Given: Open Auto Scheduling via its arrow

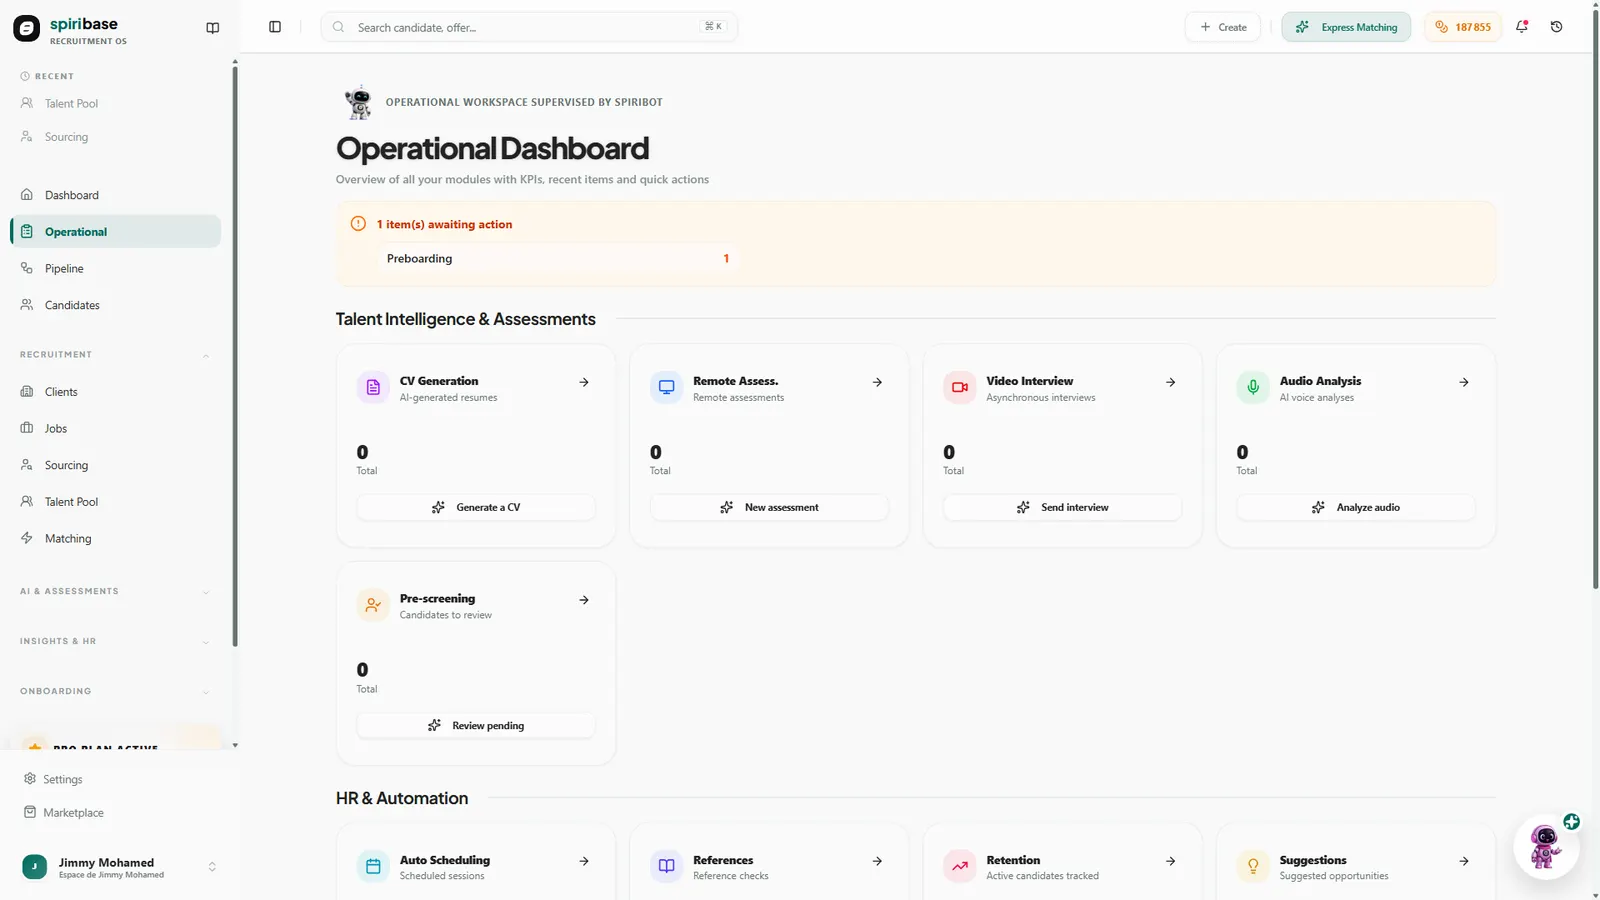Looking at the screenshot, I should [x=584, y=861].
